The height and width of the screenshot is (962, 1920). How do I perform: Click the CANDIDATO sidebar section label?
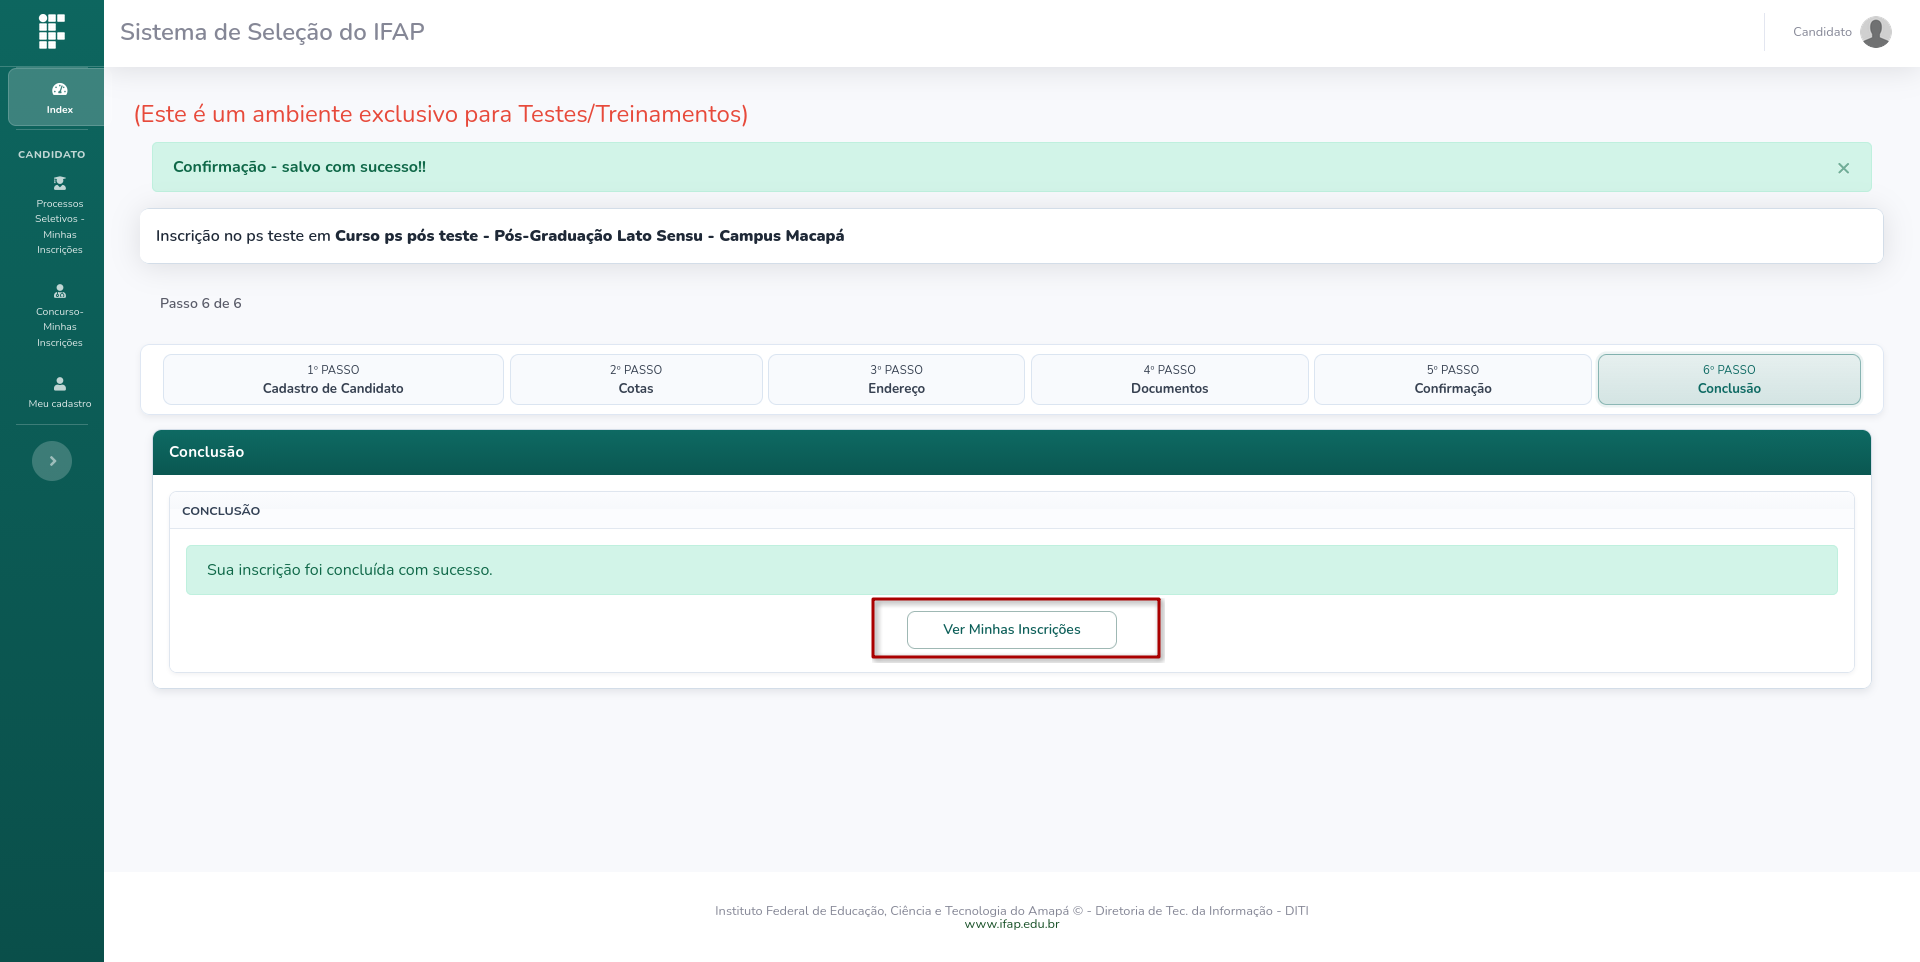pos(52,154)
